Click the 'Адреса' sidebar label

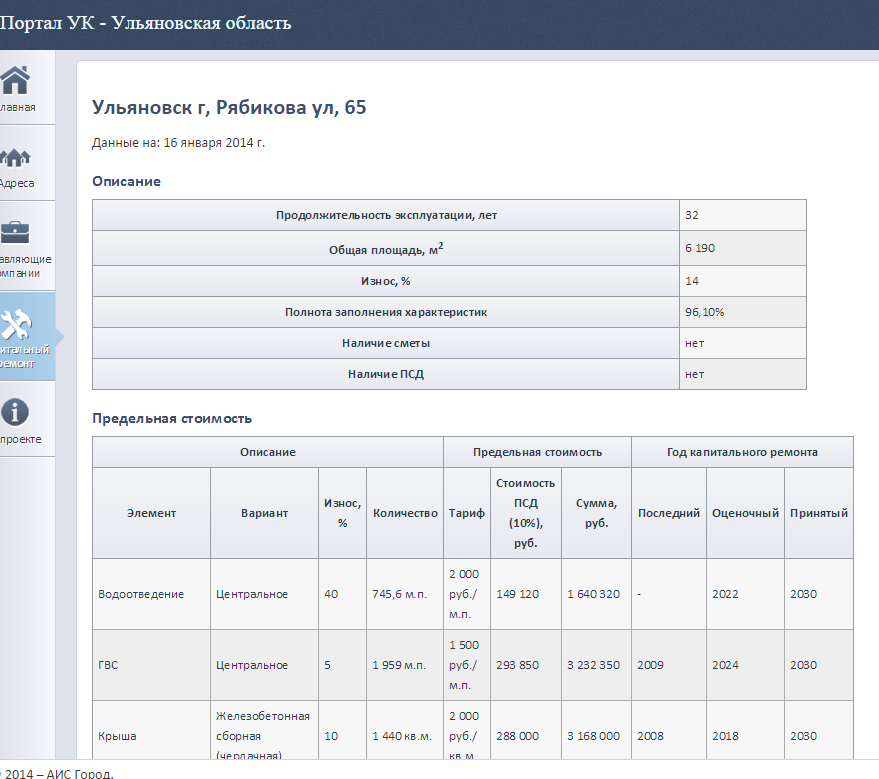(x=17, y=183)
